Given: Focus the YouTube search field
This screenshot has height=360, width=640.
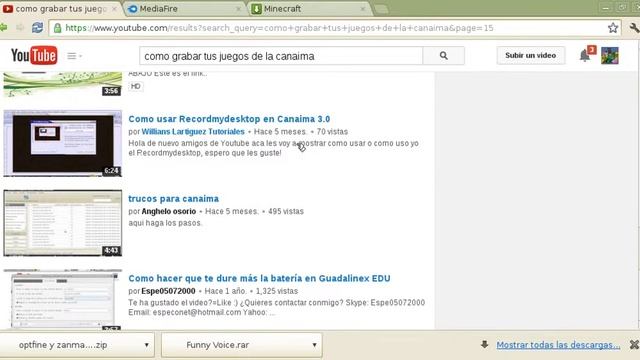Looking at the screenshot, I should (x=281, y=56).
